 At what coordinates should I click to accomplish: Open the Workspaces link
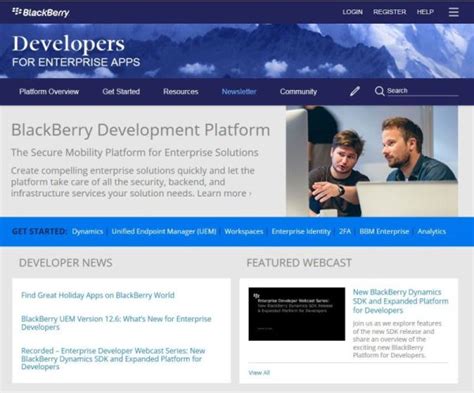(244, 231)
